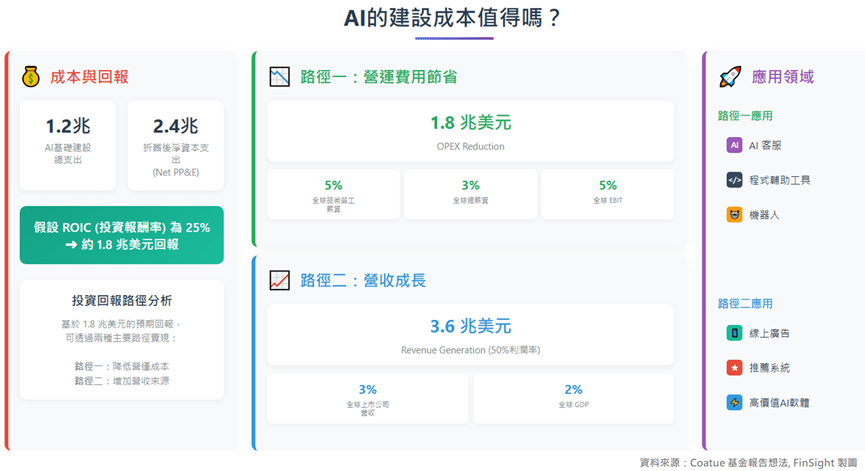Click the robot icon for 機器人
The height and width of the screenshot is (471, 865).
[x=734, y=214]
